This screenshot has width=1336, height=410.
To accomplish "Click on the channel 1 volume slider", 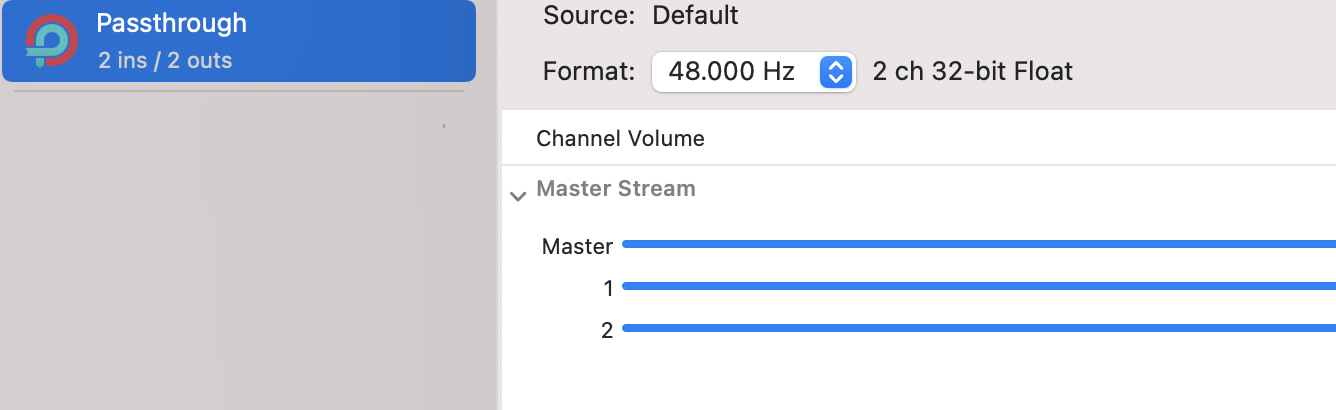I will coord(978,286).
